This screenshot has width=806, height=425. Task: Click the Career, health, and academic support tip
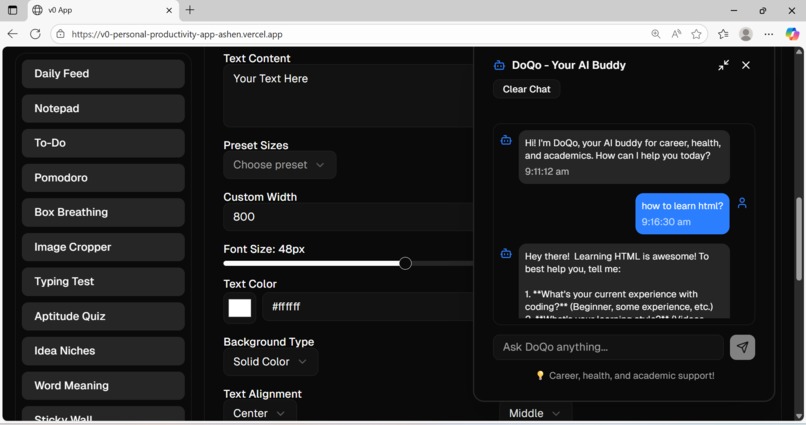point(625,376)
